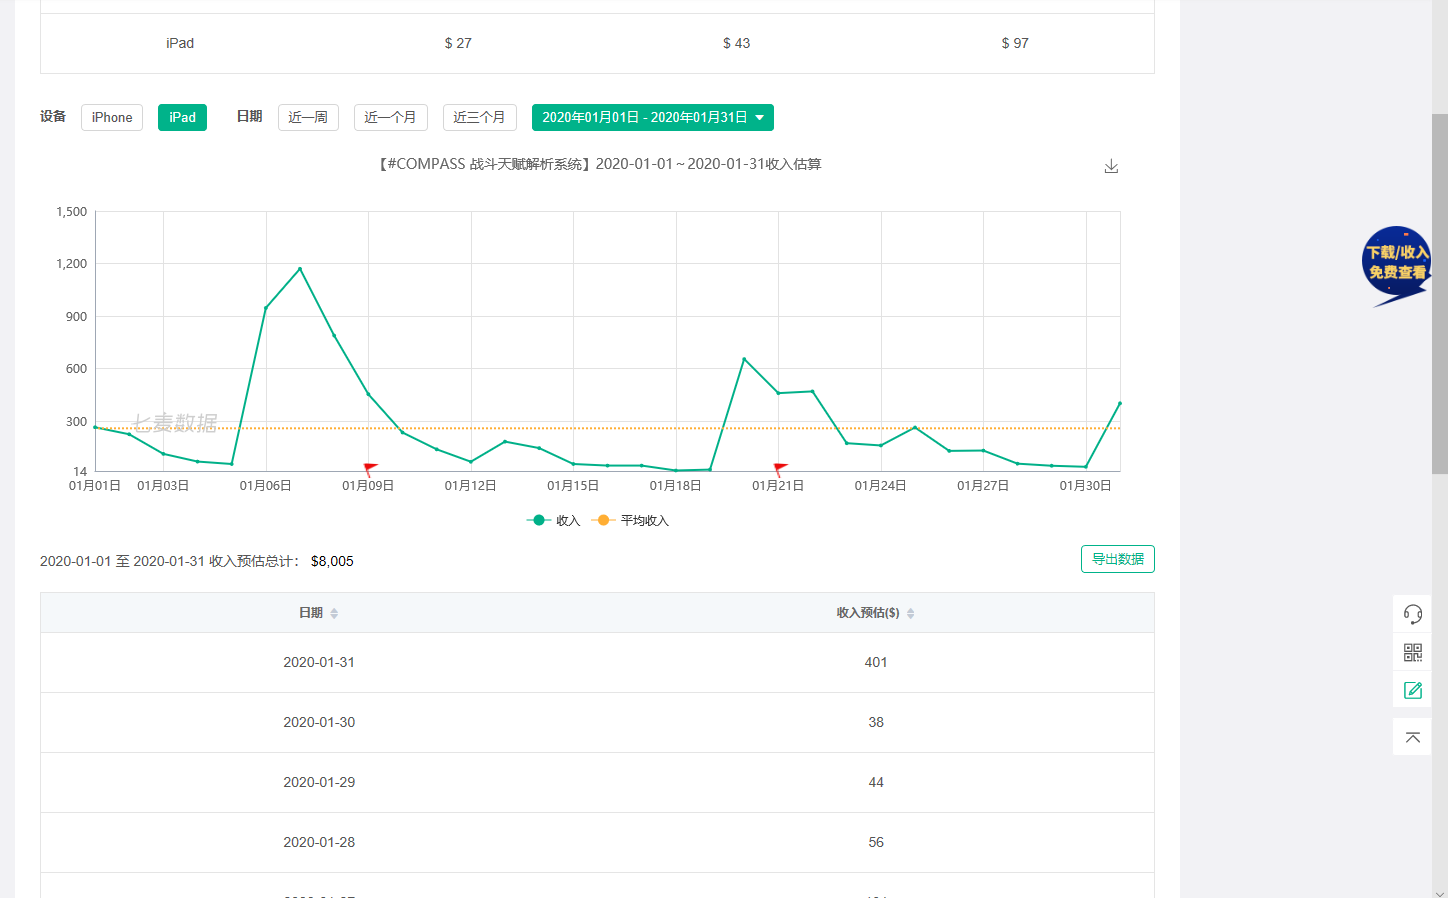This screenshot has width=1448, height=898.
Task: Click the back-to-top arrow icon
Action: (x=1412, y=738)
